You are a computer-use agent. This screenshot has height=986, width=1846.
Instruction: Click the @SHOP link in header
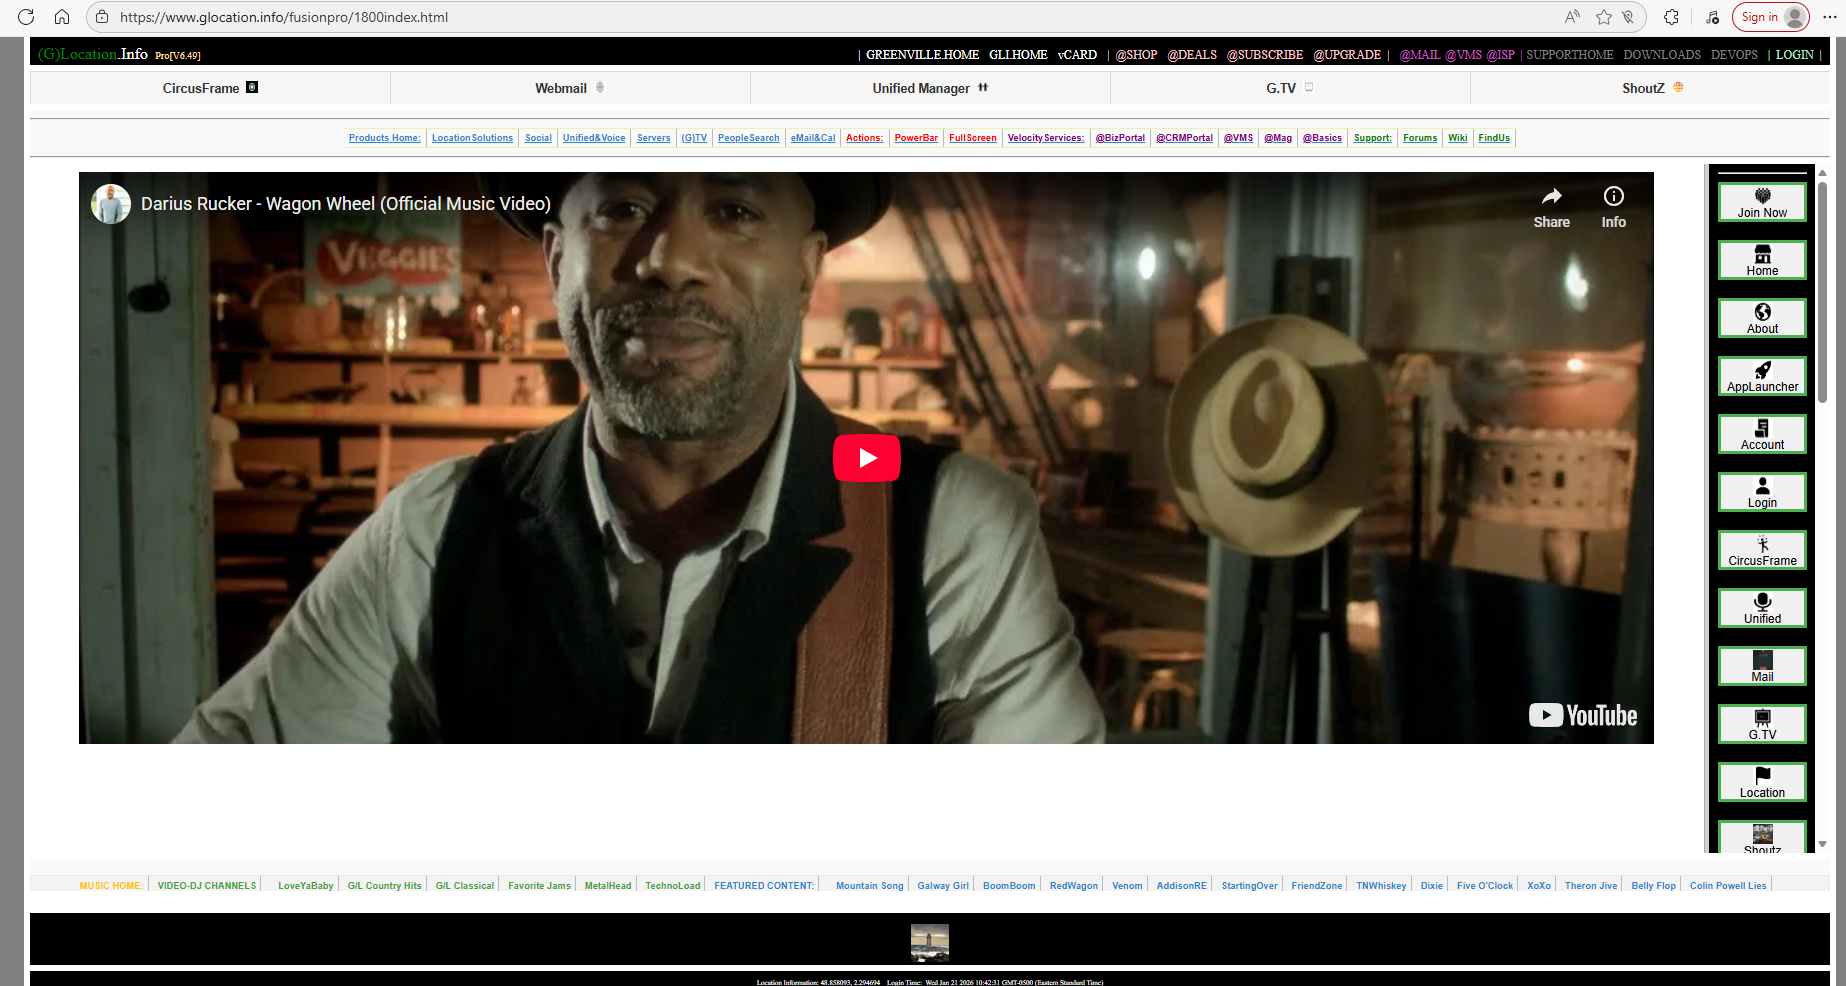click(1136, 55)
